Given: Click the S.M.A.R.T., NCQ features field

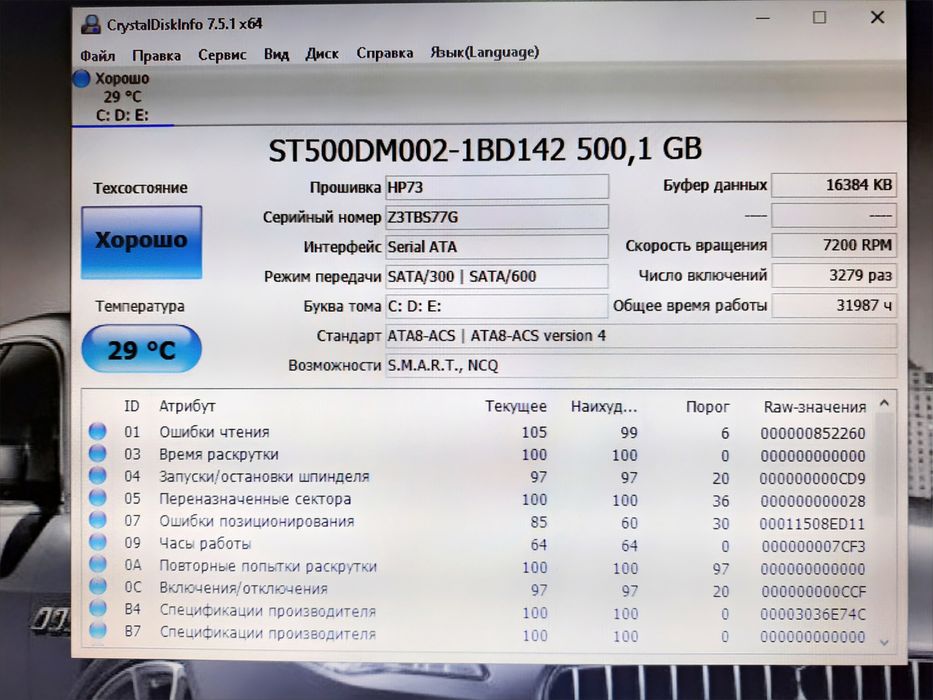Looking at the screenshot, I should [x=641, y=365].
